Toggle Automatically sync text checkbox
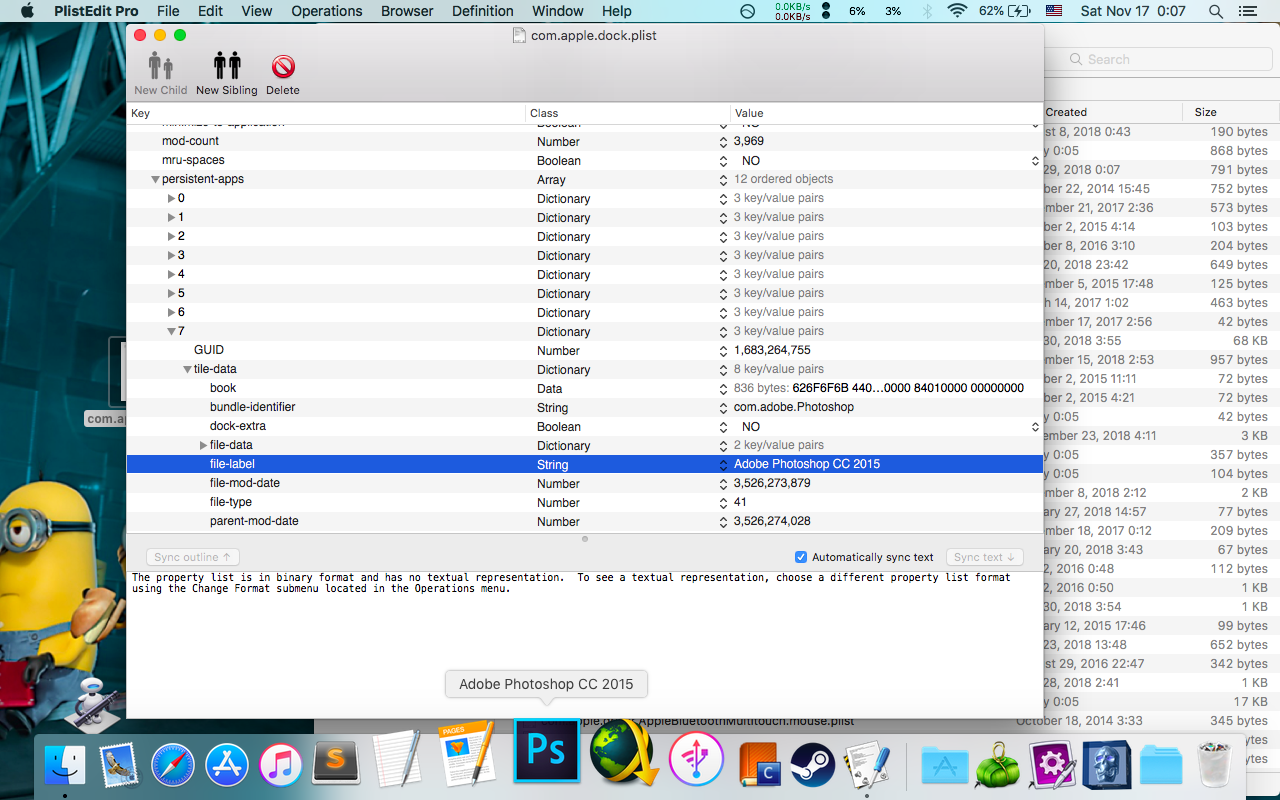The height and width of the screenshot is (800, 1280). coord(801,557)
